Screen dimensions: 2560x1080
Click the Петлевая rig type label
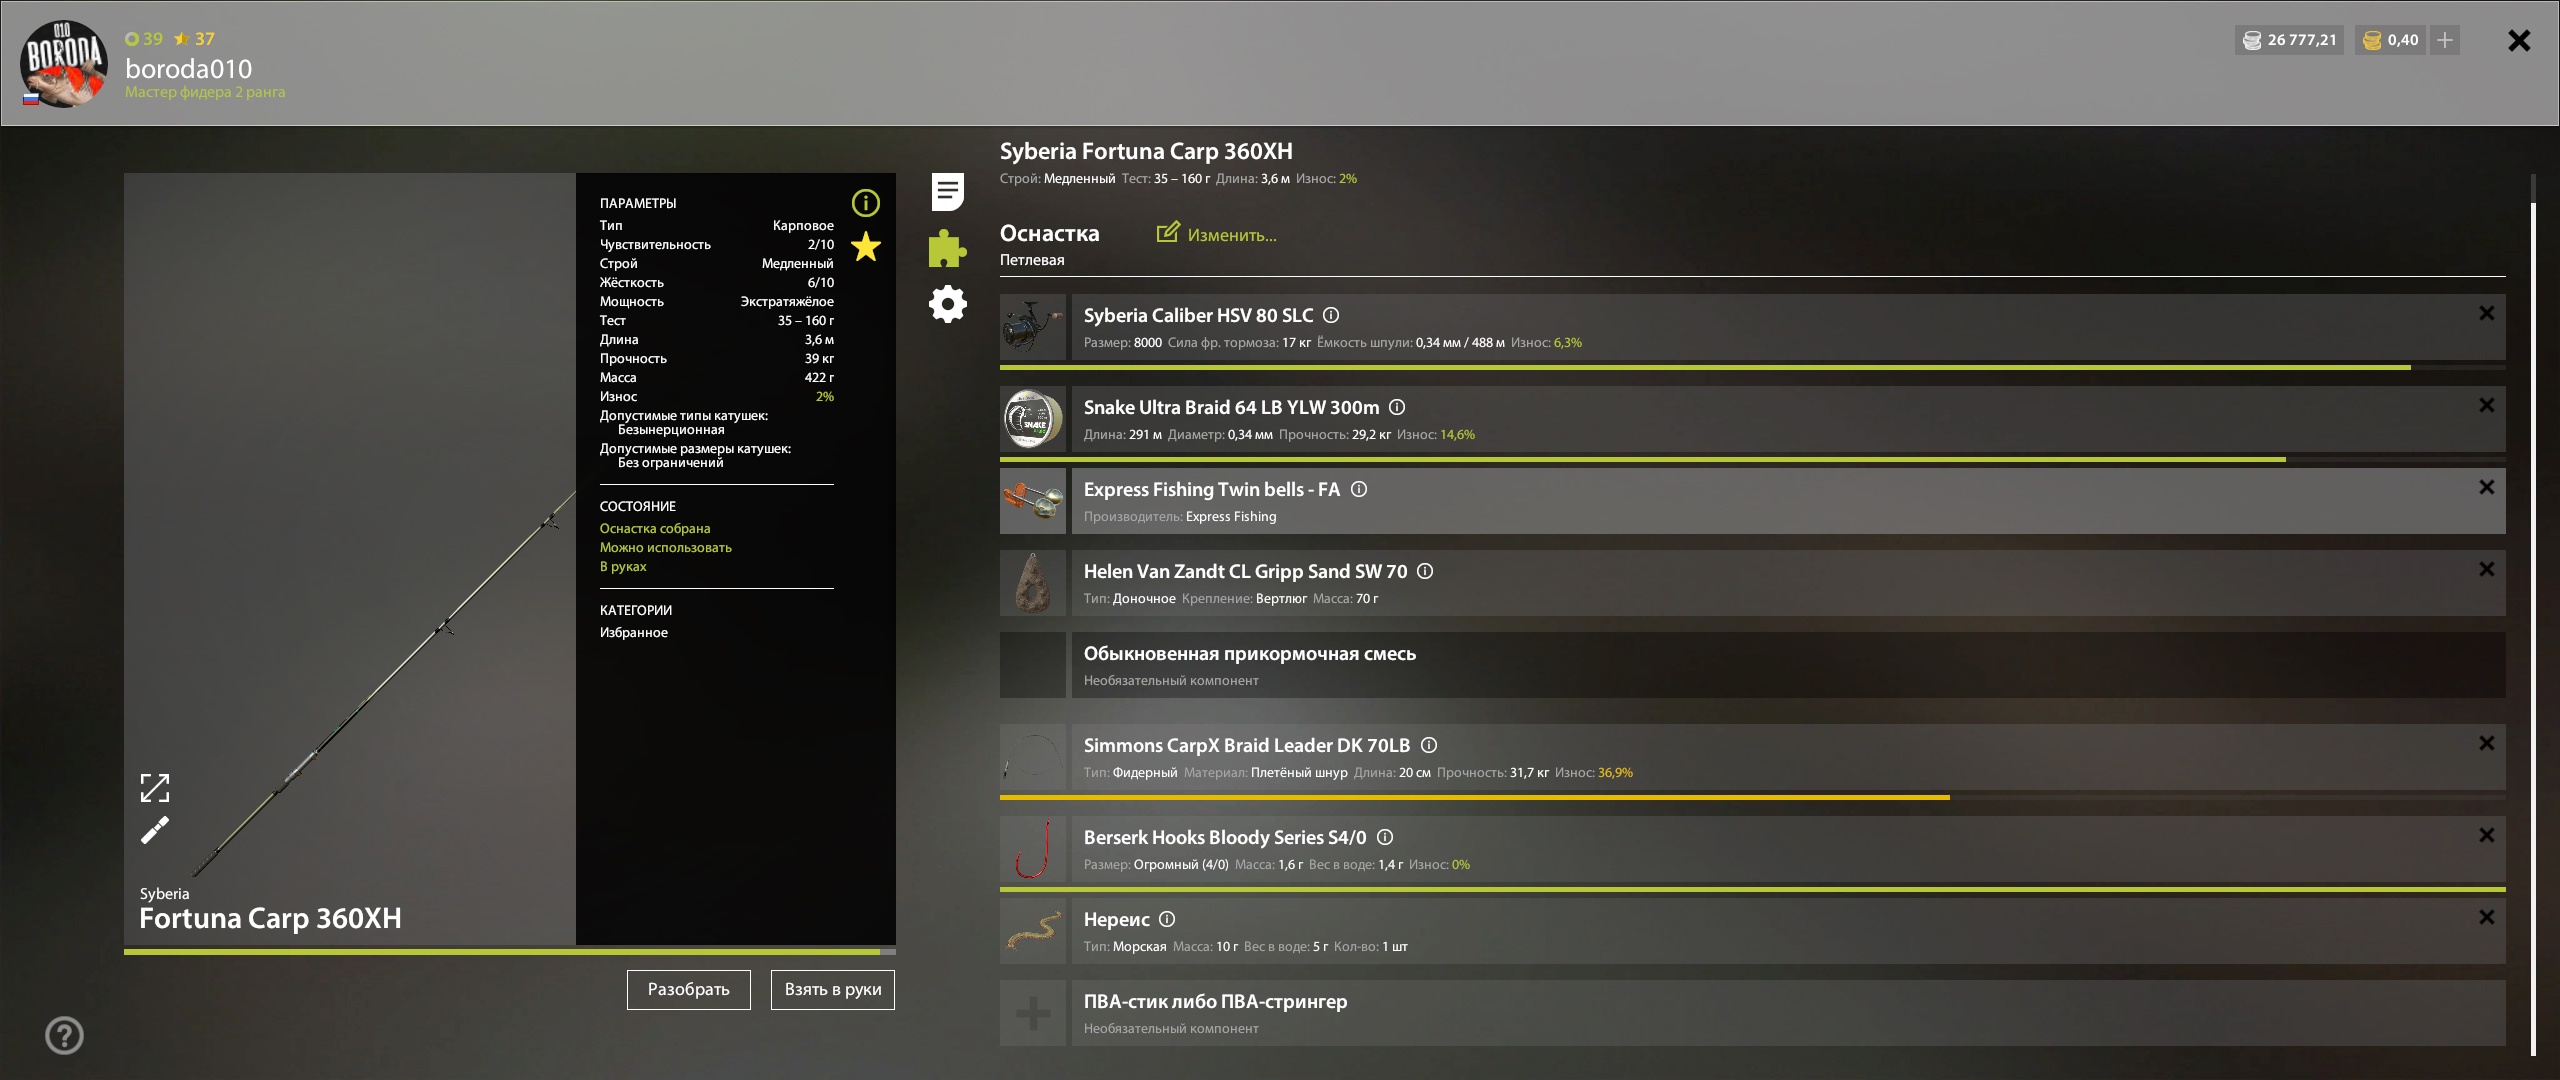coord(1032,260)
